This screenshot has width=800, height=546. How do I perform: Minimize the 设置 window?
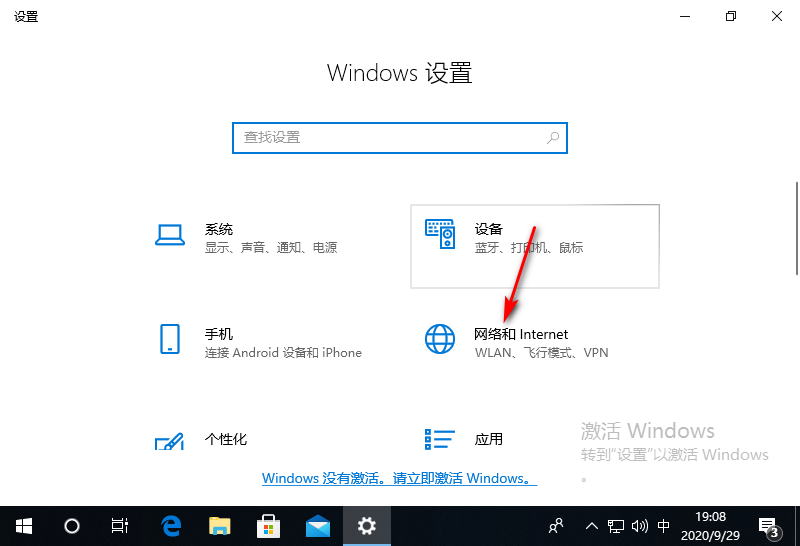(685, 16)
